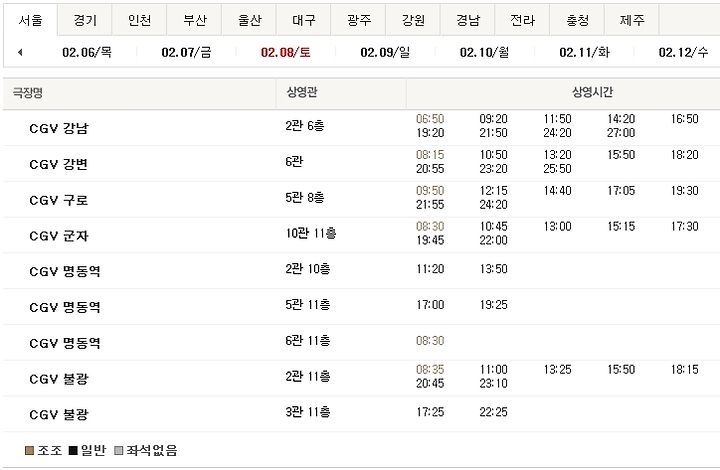Screen dimensions: 720x470
Task: Click the 5관 8층 screen cell
Action: [305, 197]
